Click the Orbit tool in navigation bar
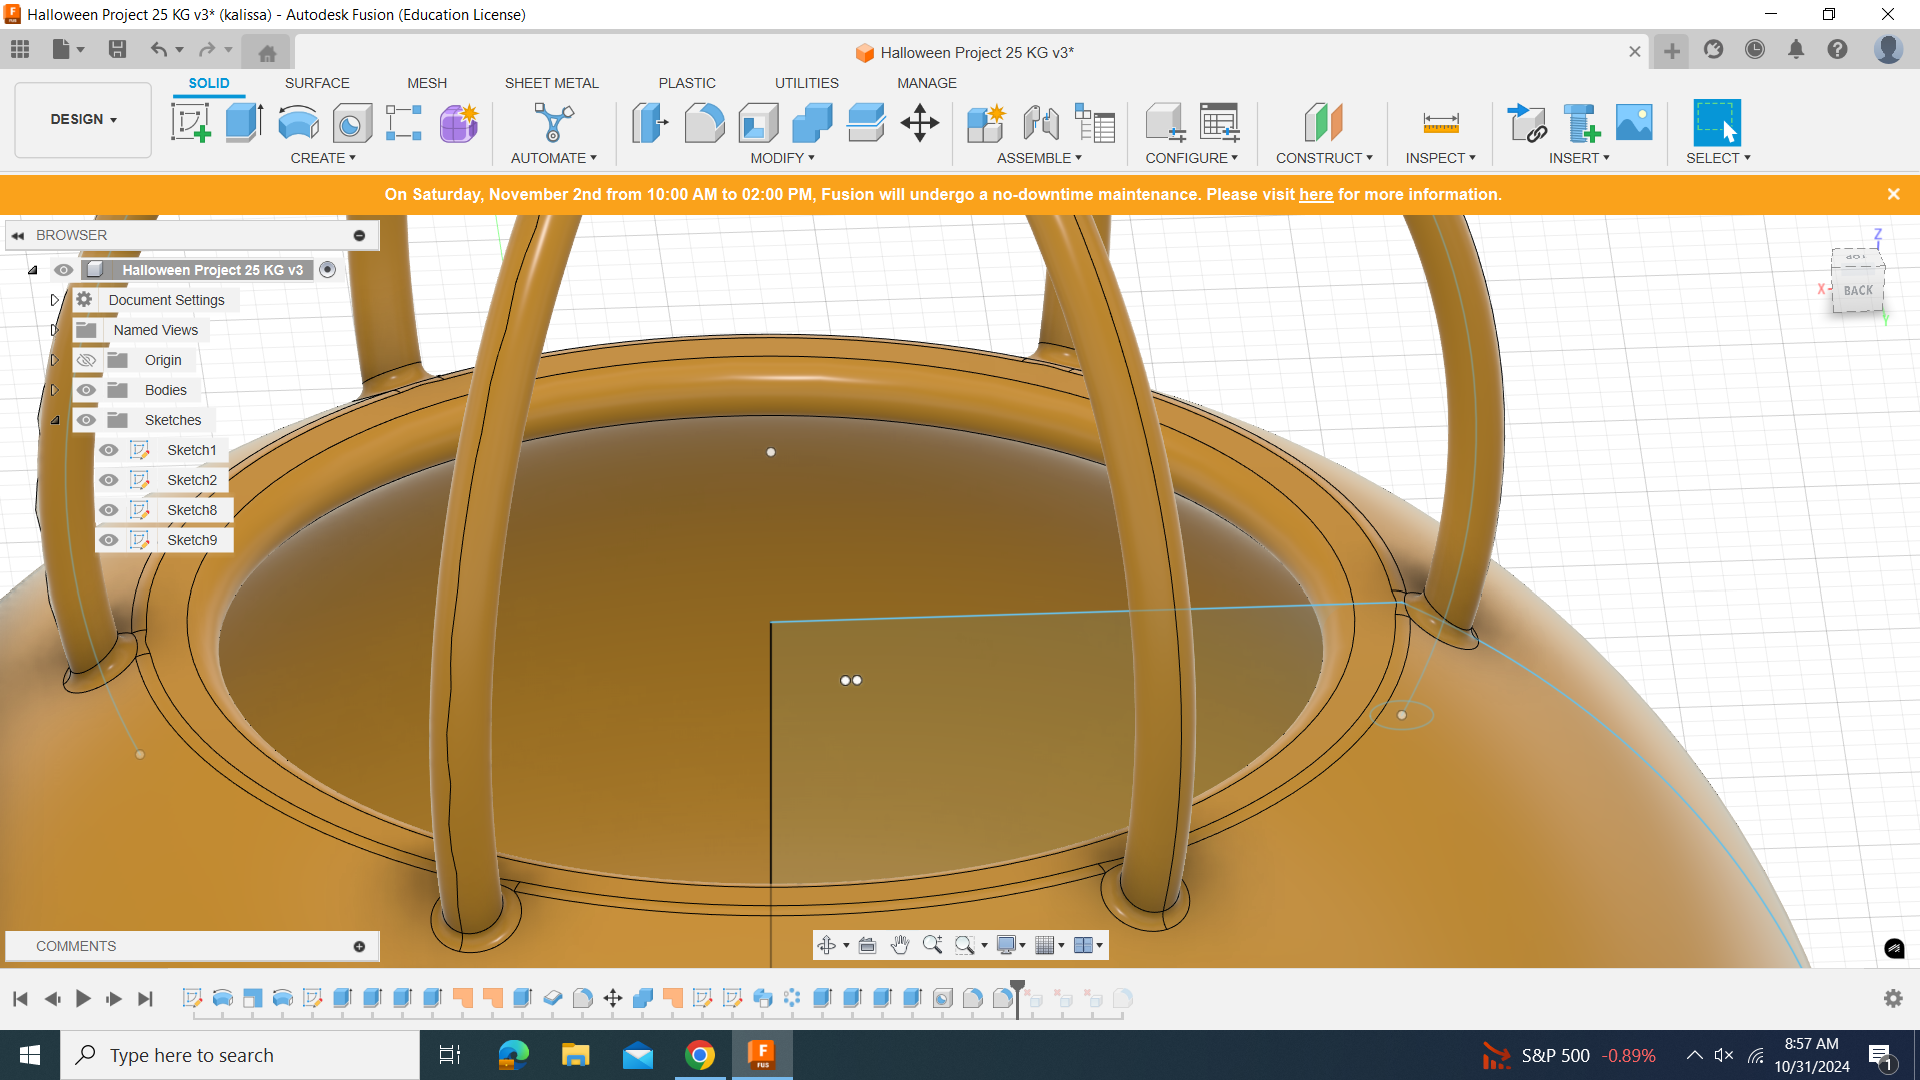Image resolution: width=1920 pixels, height=1080 pixels. pyautogui.click(x=826, y=945)
